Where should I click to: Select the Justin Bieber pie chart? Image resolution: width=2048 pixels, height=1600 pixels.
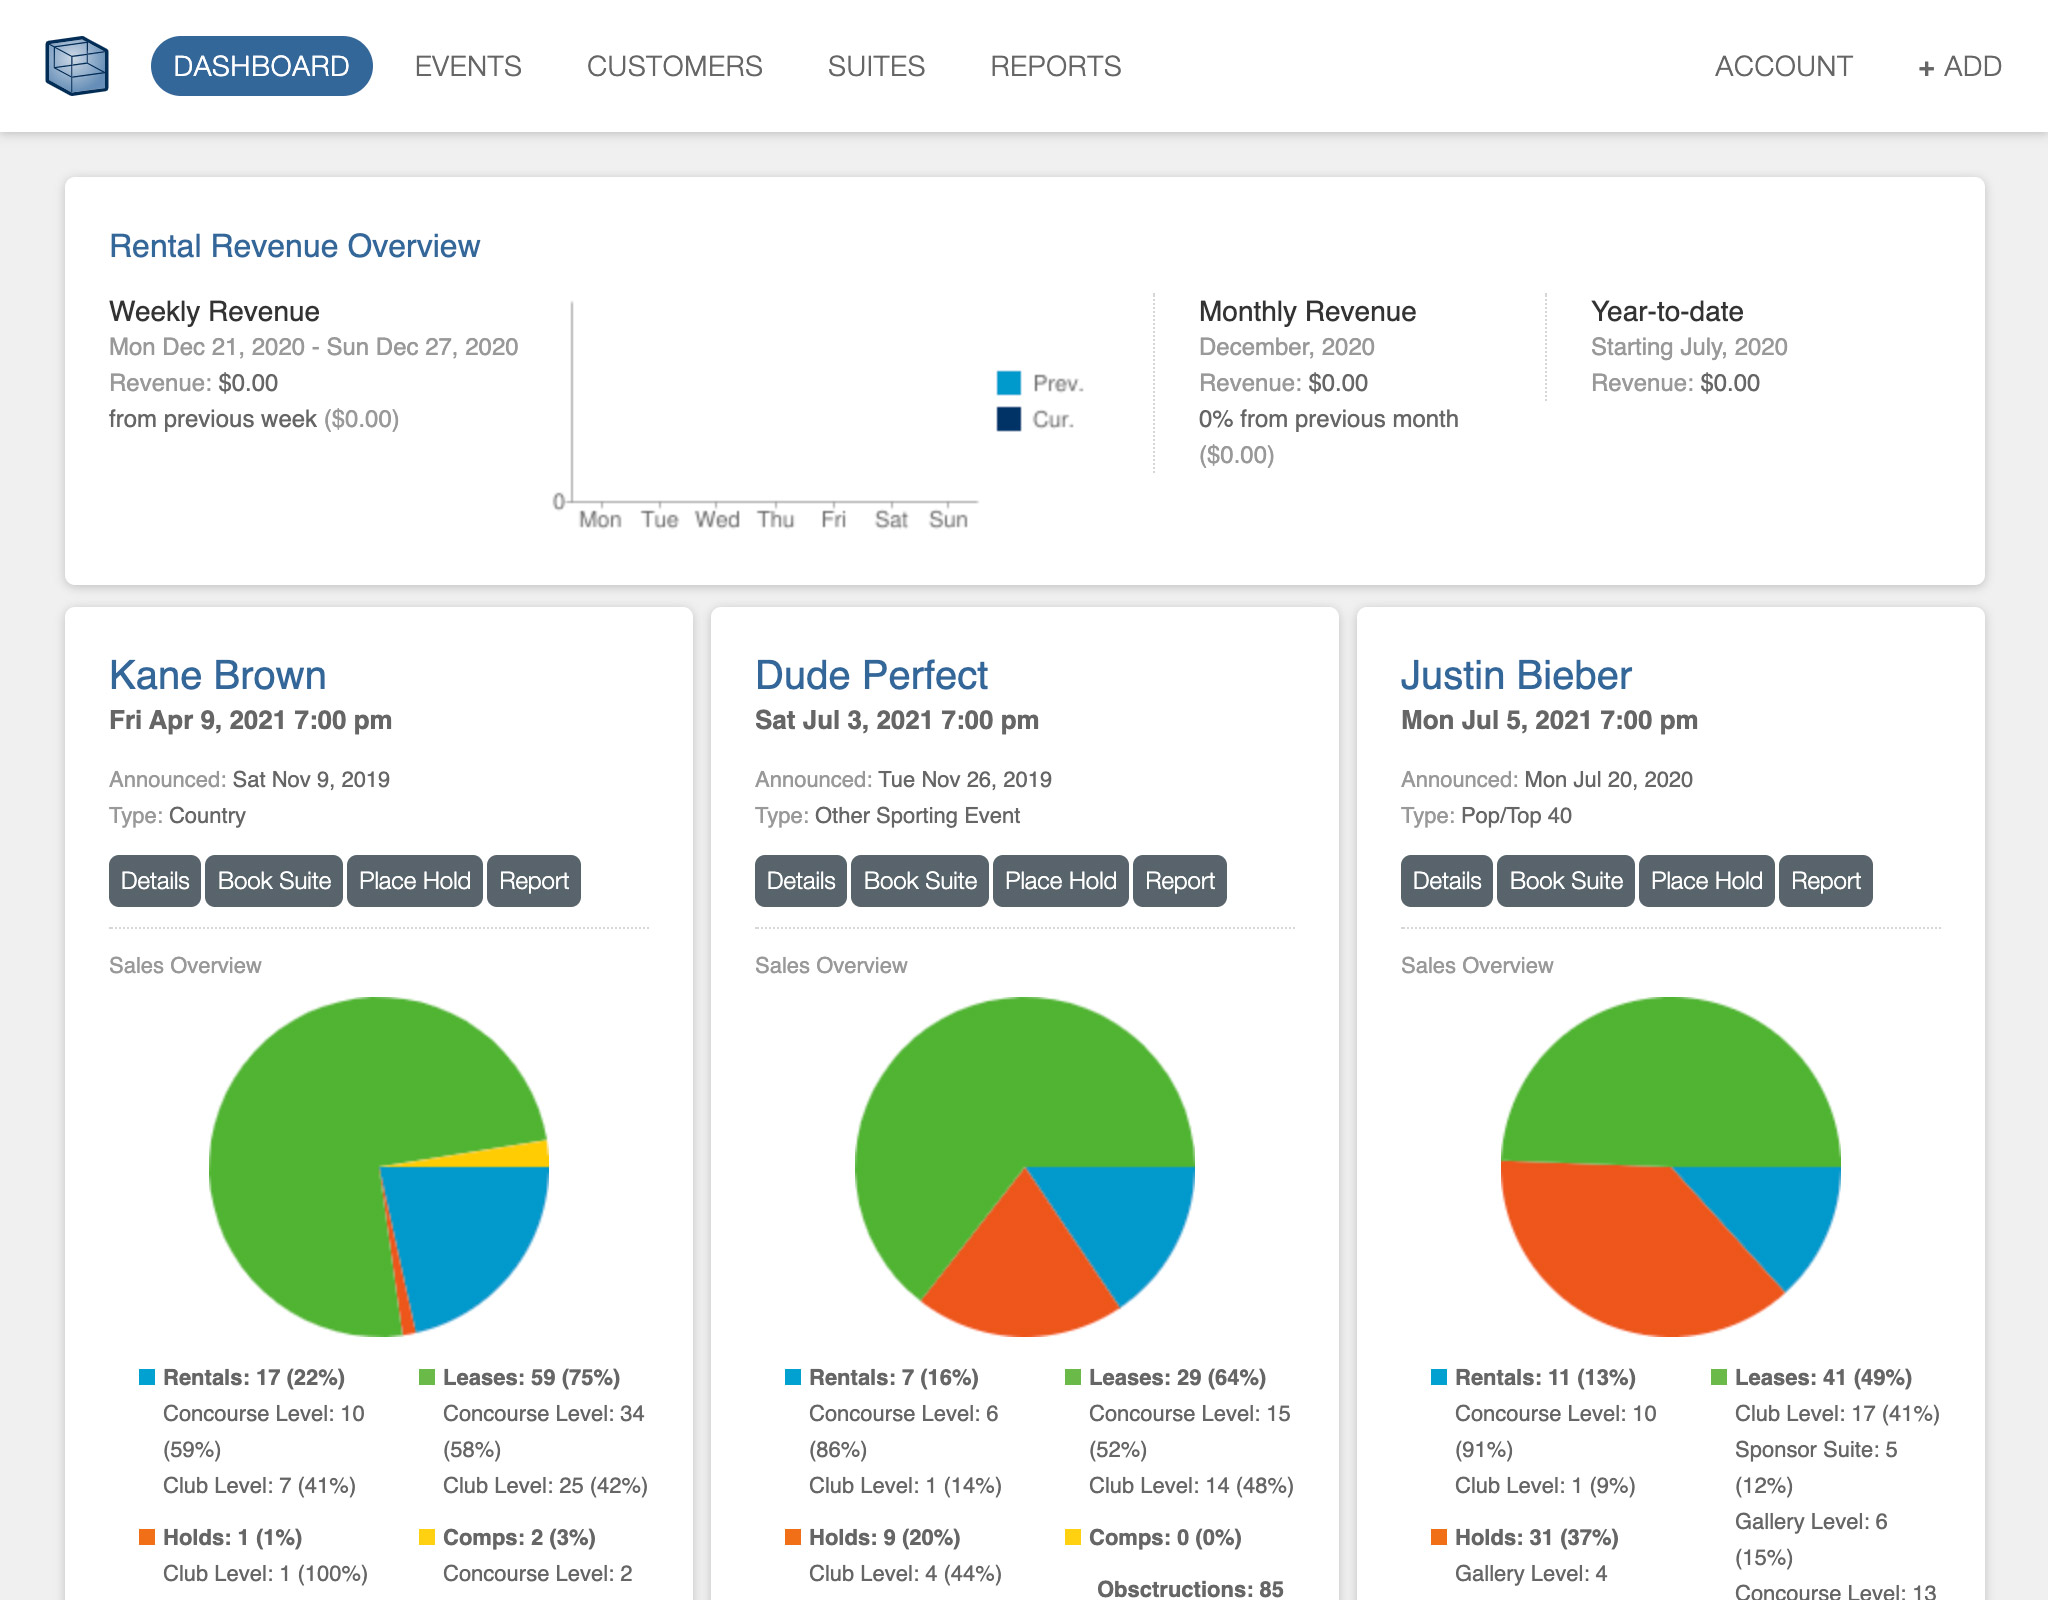pos(1671,1167)
